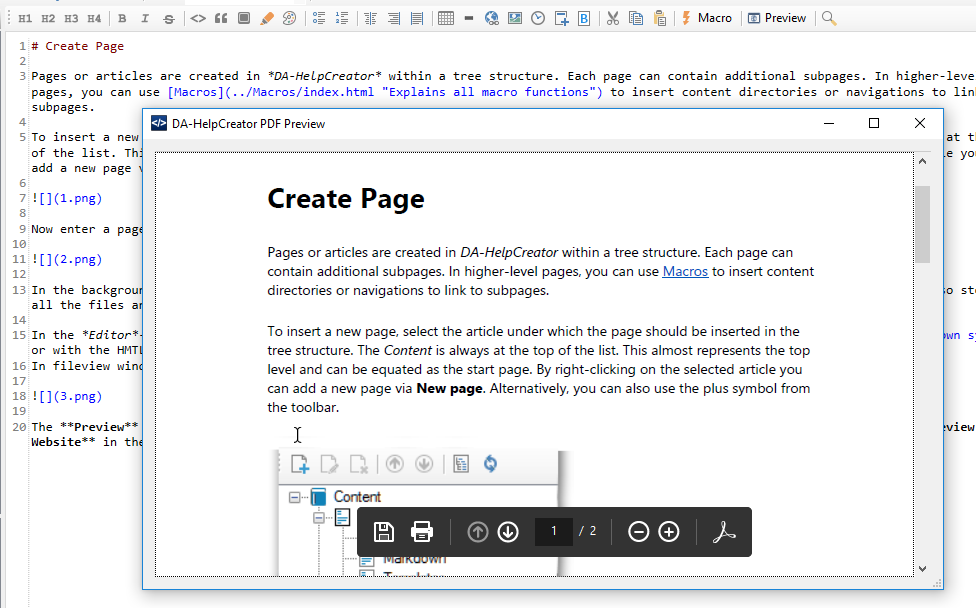This screenshot has width=976, height=608.
Task: Apply Heading 3 formatting with H3
Action: (71, 19)
